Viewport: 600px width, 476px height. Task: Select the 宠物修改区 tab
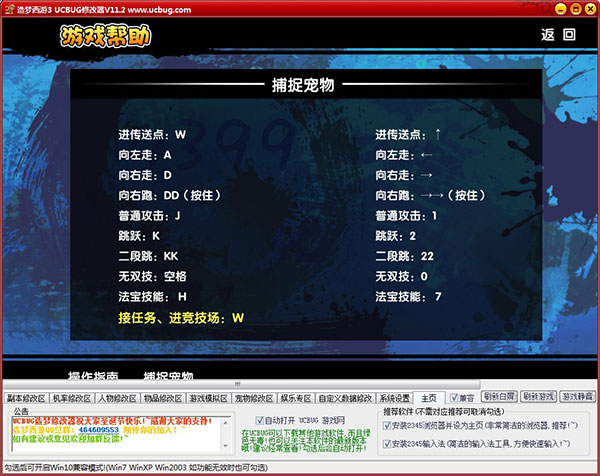253,397
